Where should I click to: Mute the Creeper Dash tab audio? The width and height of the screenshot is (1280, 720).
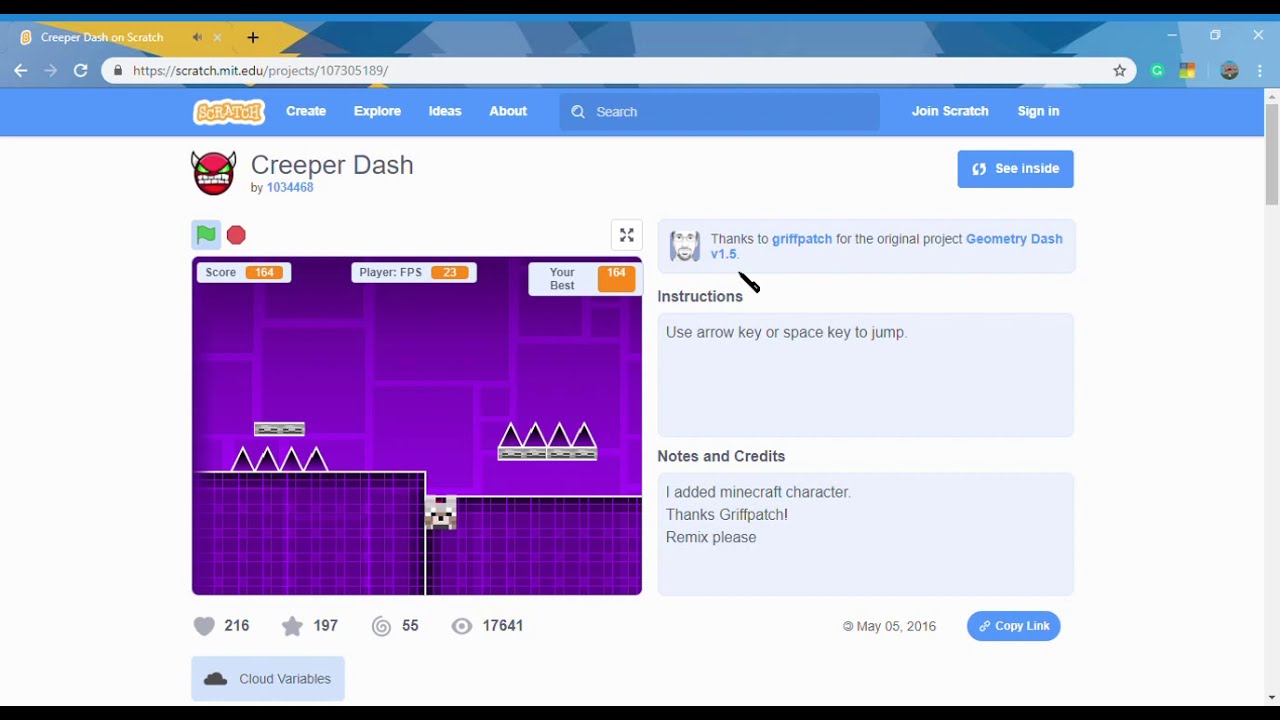point(197,38)
